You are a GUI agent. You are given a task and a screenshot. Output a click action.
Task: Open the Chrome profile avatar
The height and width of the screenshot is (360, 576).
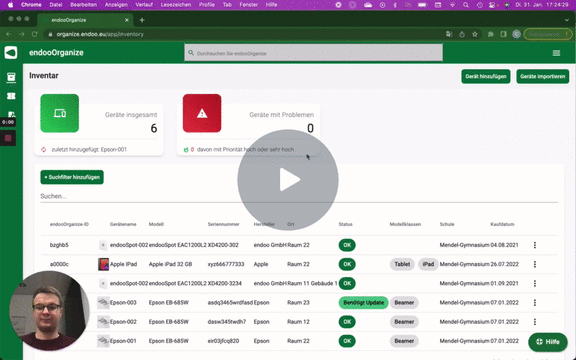coord(516,34)
